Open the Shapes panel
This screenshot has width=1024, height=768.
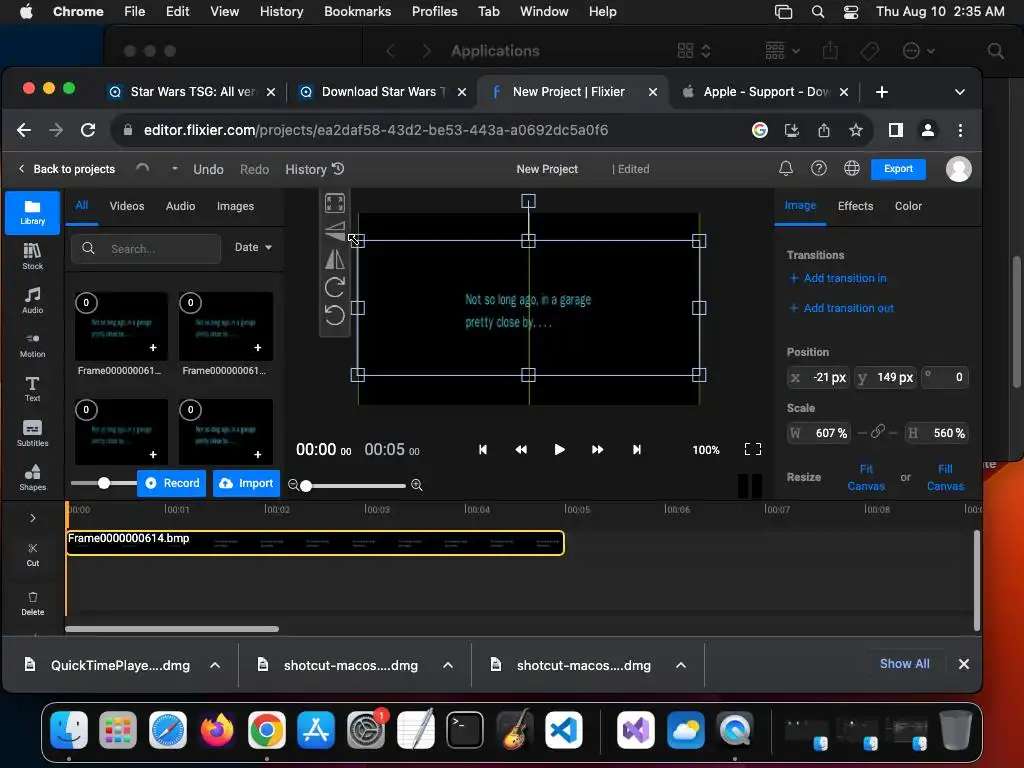pos(32,477)
